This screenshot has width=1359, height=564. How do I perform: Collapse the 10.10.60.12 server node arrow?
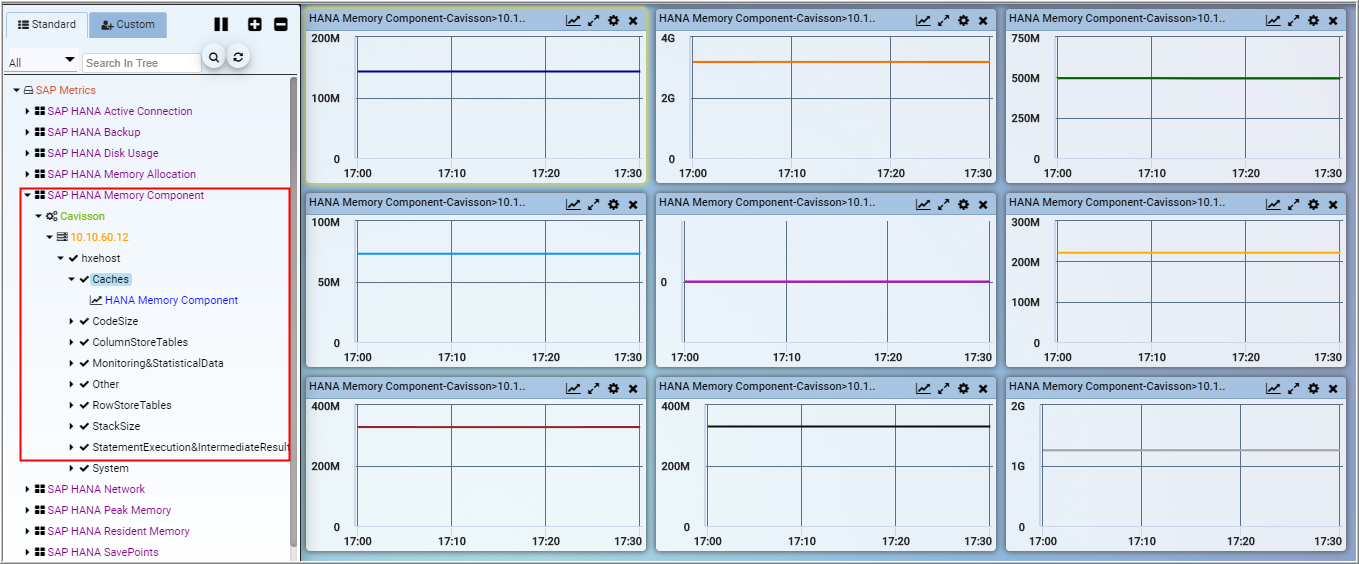click(x=50, y=237)
